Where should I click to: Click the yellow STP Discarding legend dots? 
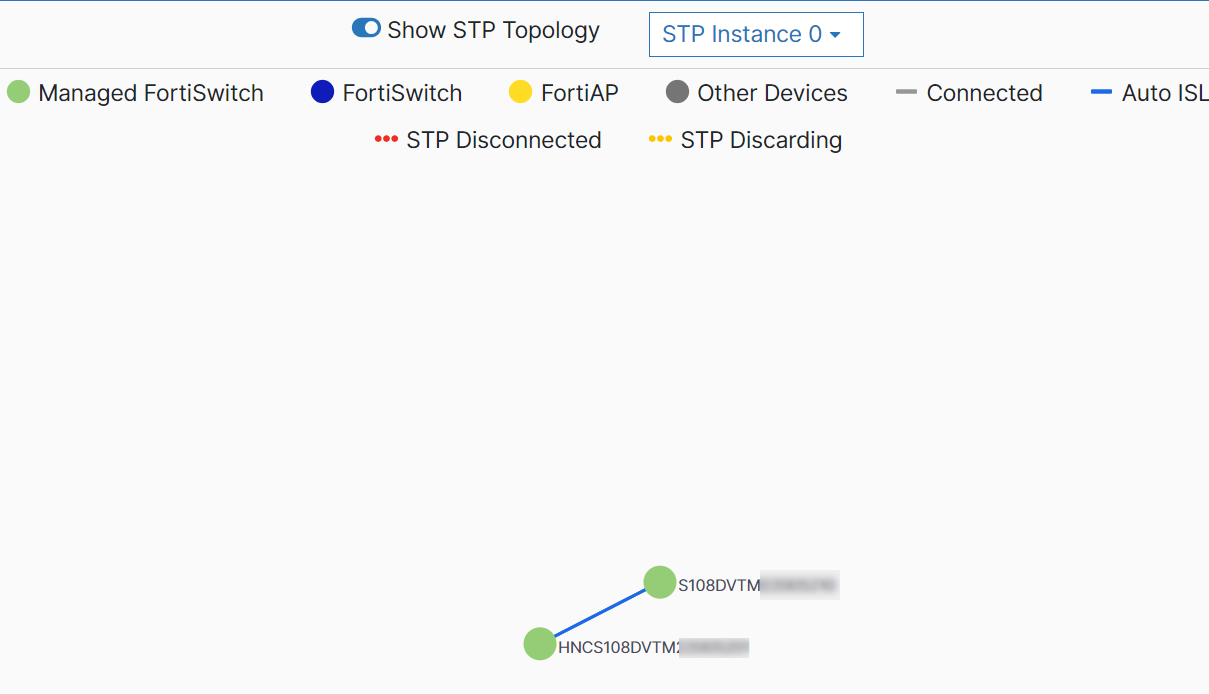659,139
